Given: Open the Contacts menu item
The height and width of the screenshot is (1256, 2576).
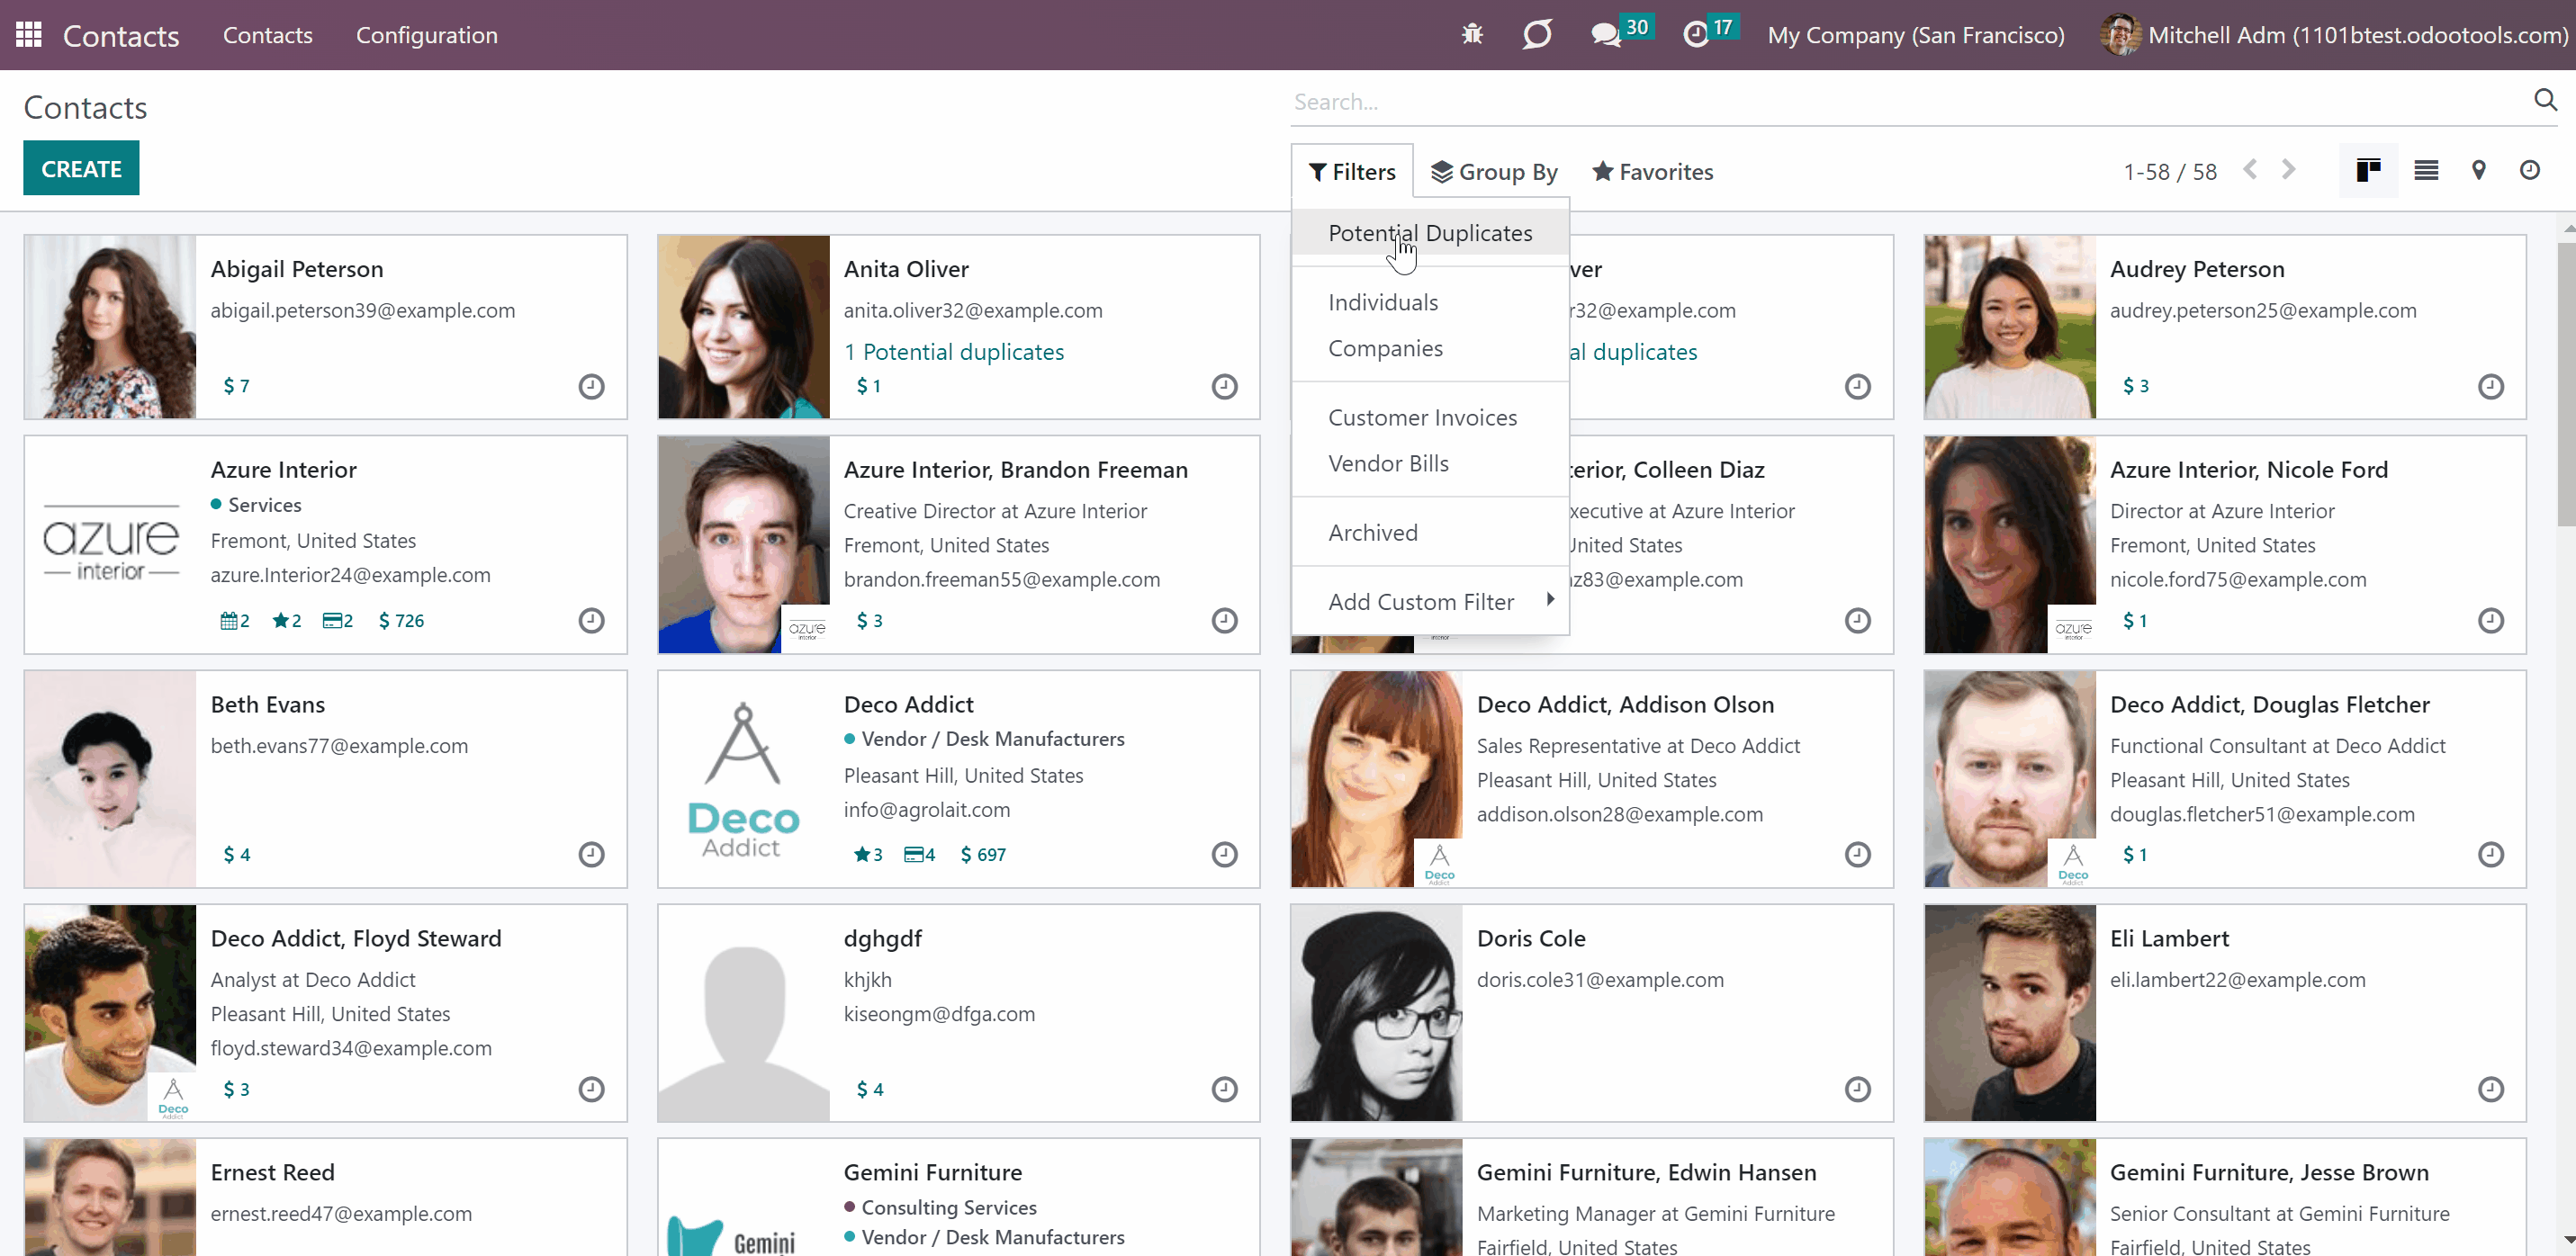Looking at the screenshot, I should (x=268, y=35).
